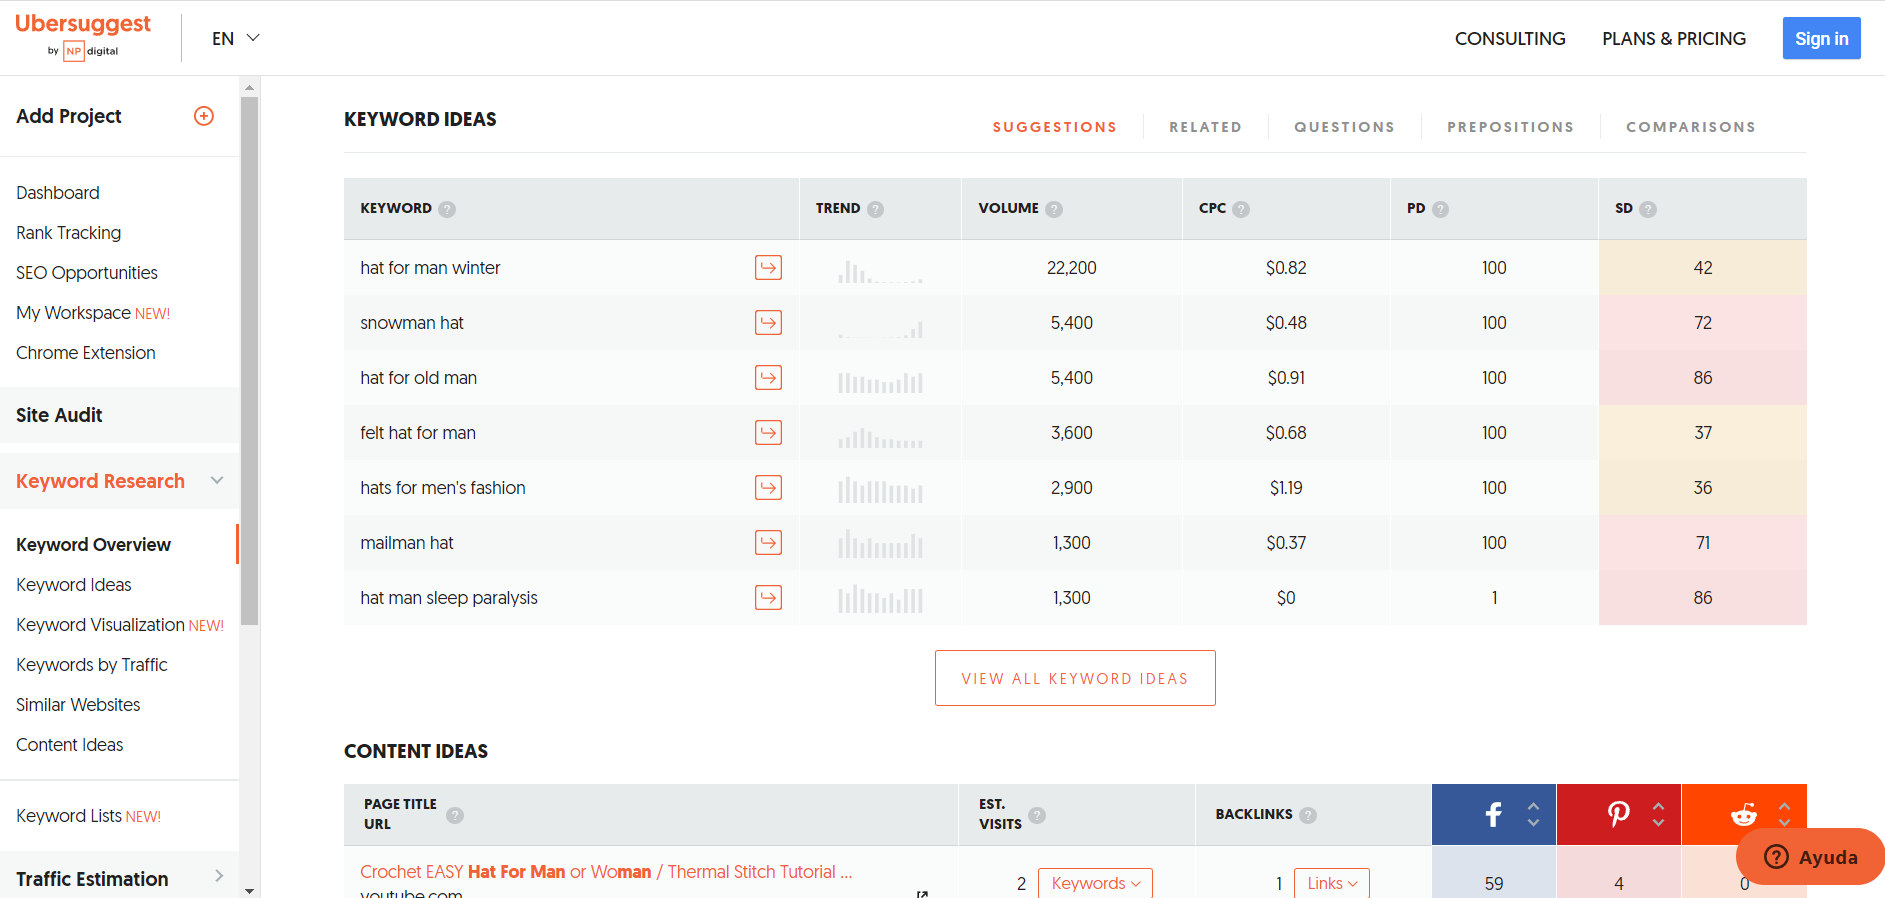View trend sparkline for 'hat for man winter'

[880, 270]
